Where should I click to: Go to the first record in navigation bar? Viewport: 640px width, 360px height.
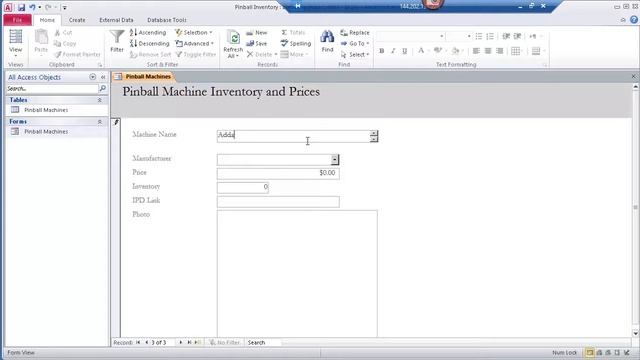coord(138,342)
